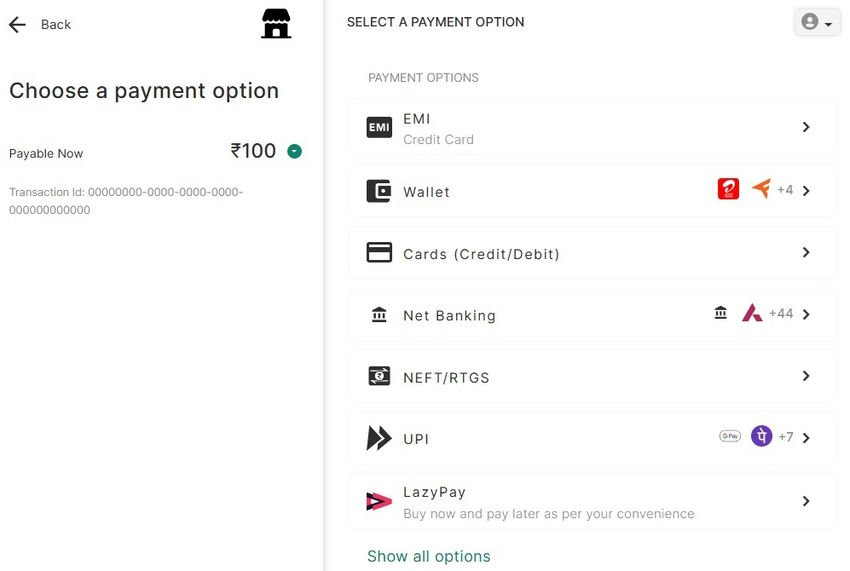Expand NEFT/RTGS option chevron
This screenshot has height=571, width=850.
806,376
